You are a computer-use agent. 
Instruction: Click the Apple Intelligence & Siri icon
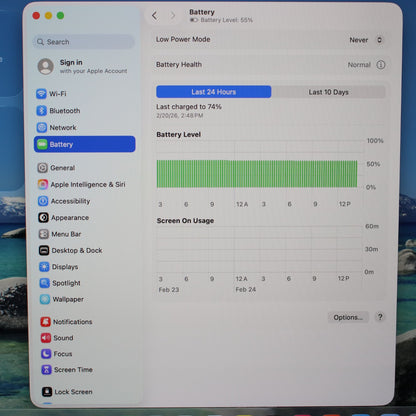click(43, 184)
